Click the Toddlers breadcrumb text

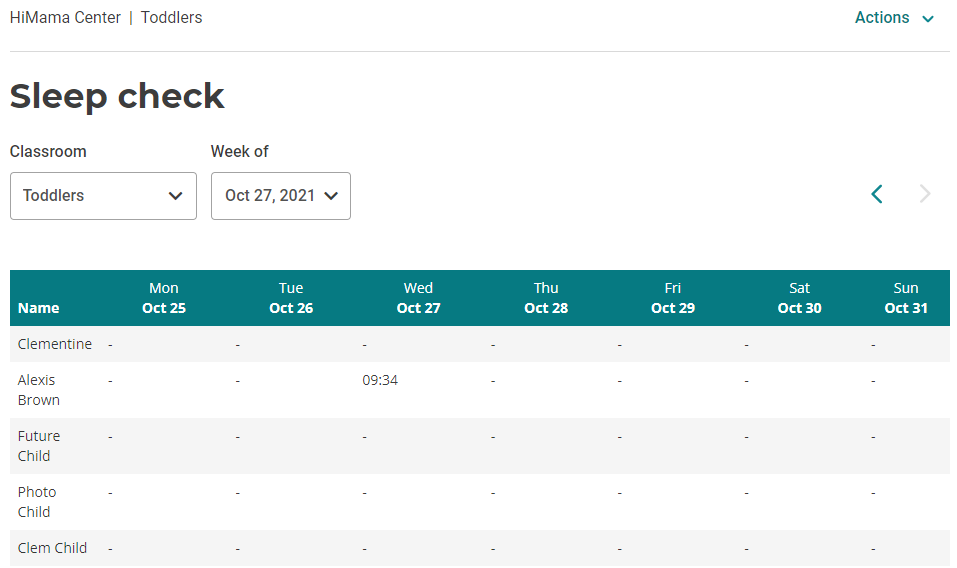(x=171, y=18)
